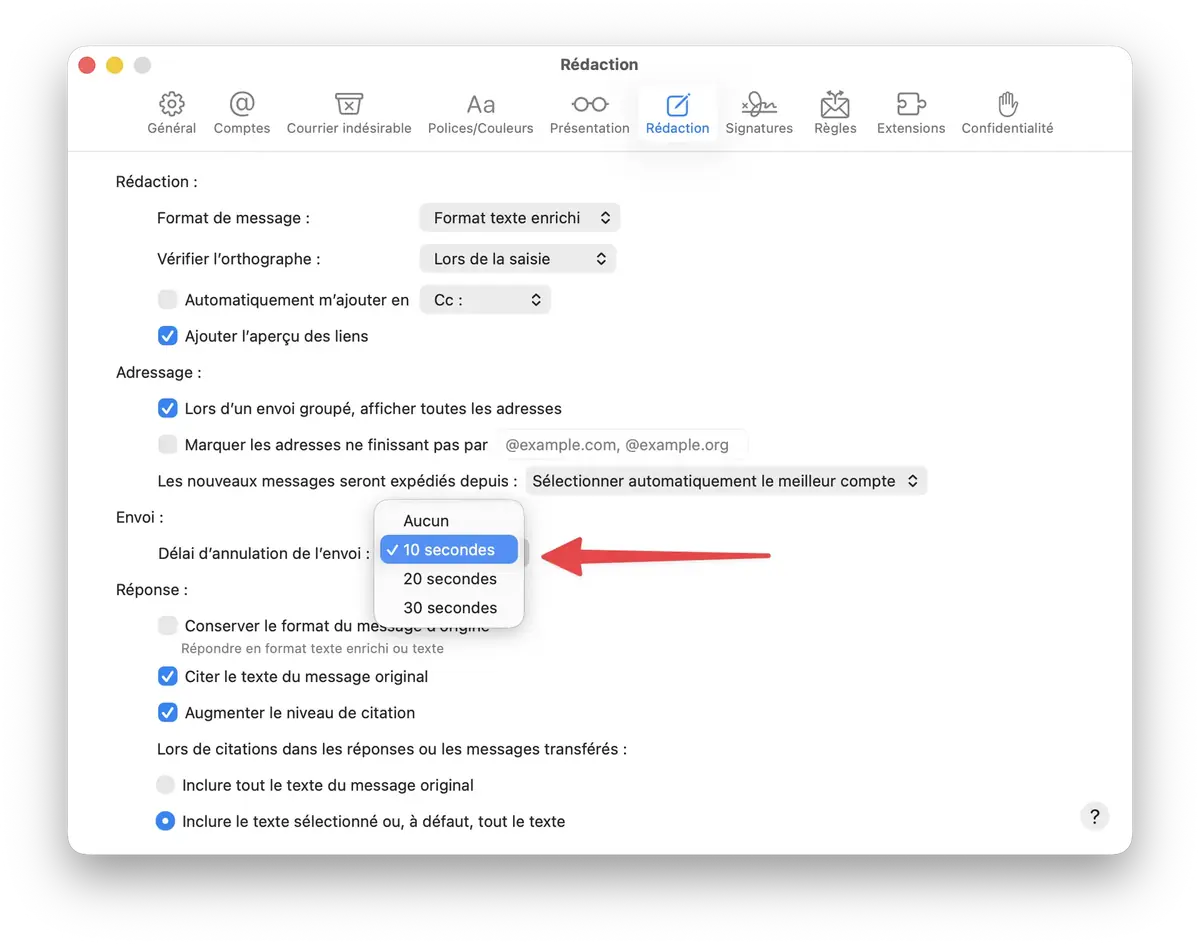Screen dimensions: 1200x944
Task: Open the Format de message dropdown
Action: click(x=519, y=217)
